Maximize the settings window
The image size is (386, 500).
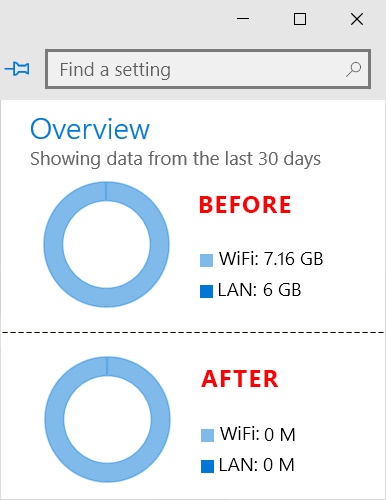pos(300,19)
